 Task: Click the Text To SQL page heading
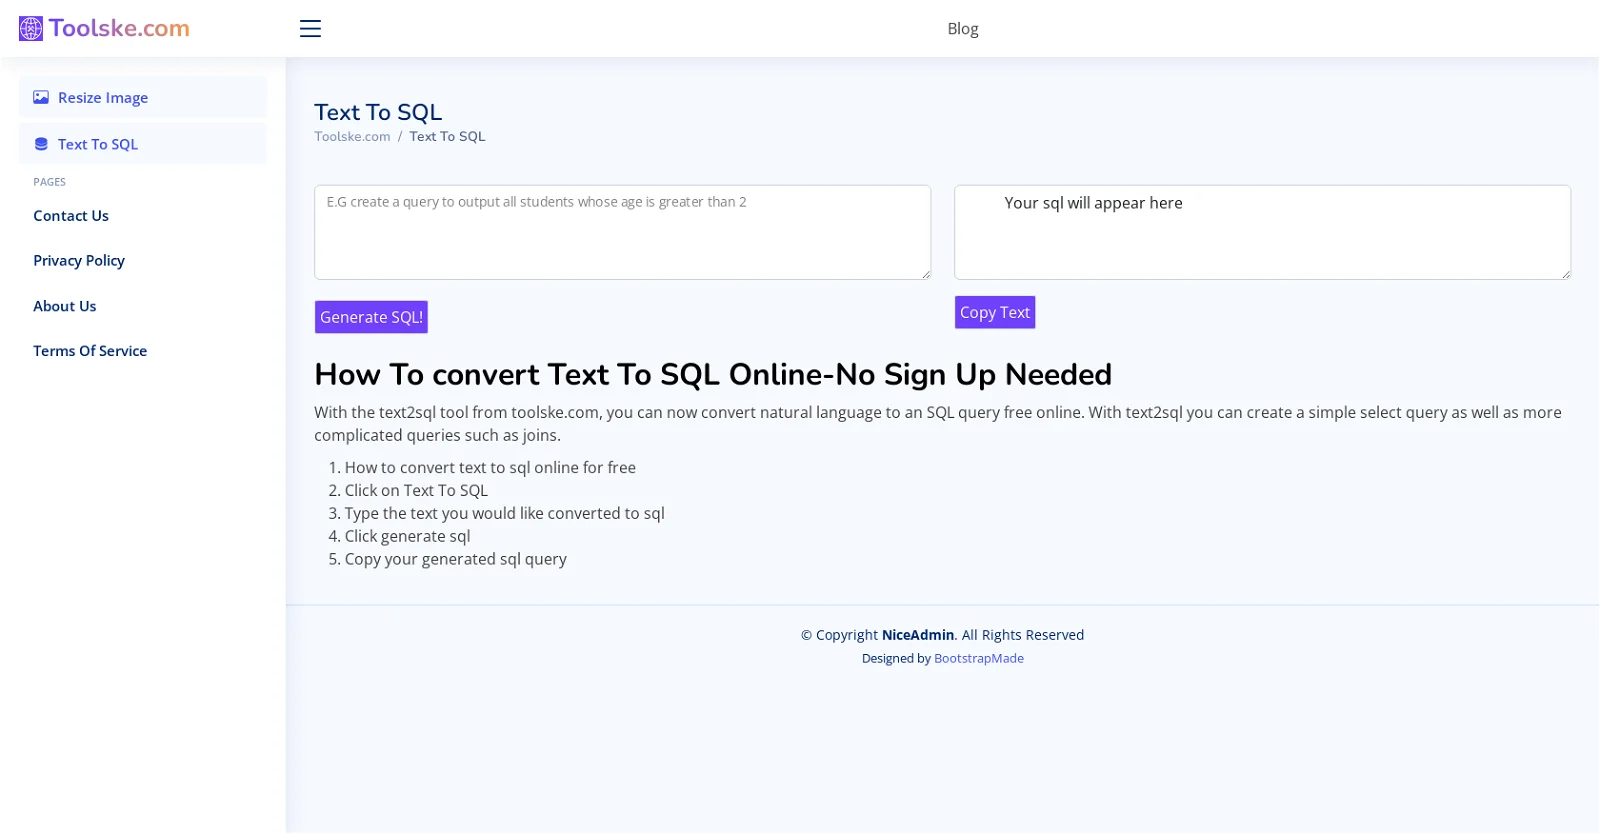(378, 112)
